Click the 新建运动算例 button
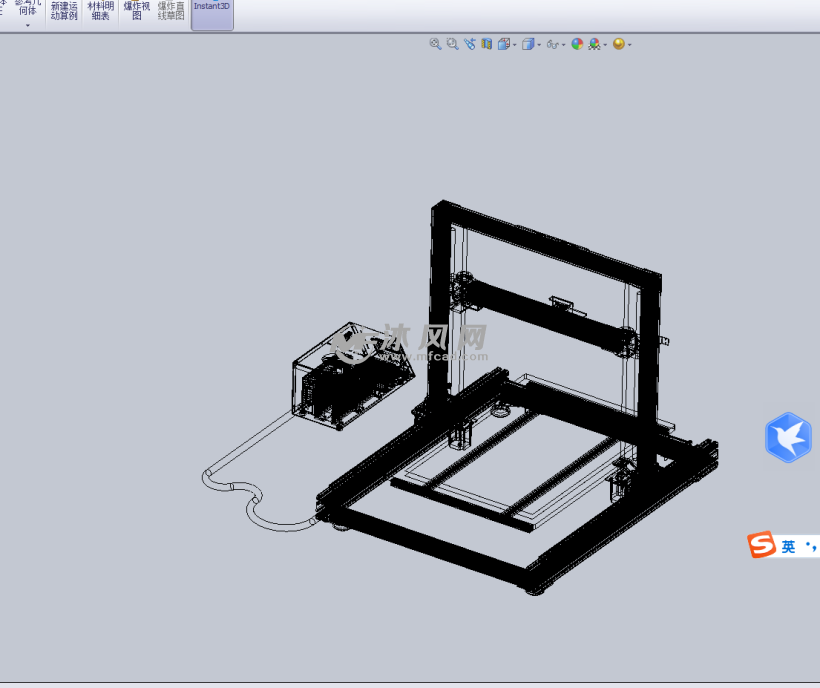This screenshot has height=688, width=820. (64, 11)
